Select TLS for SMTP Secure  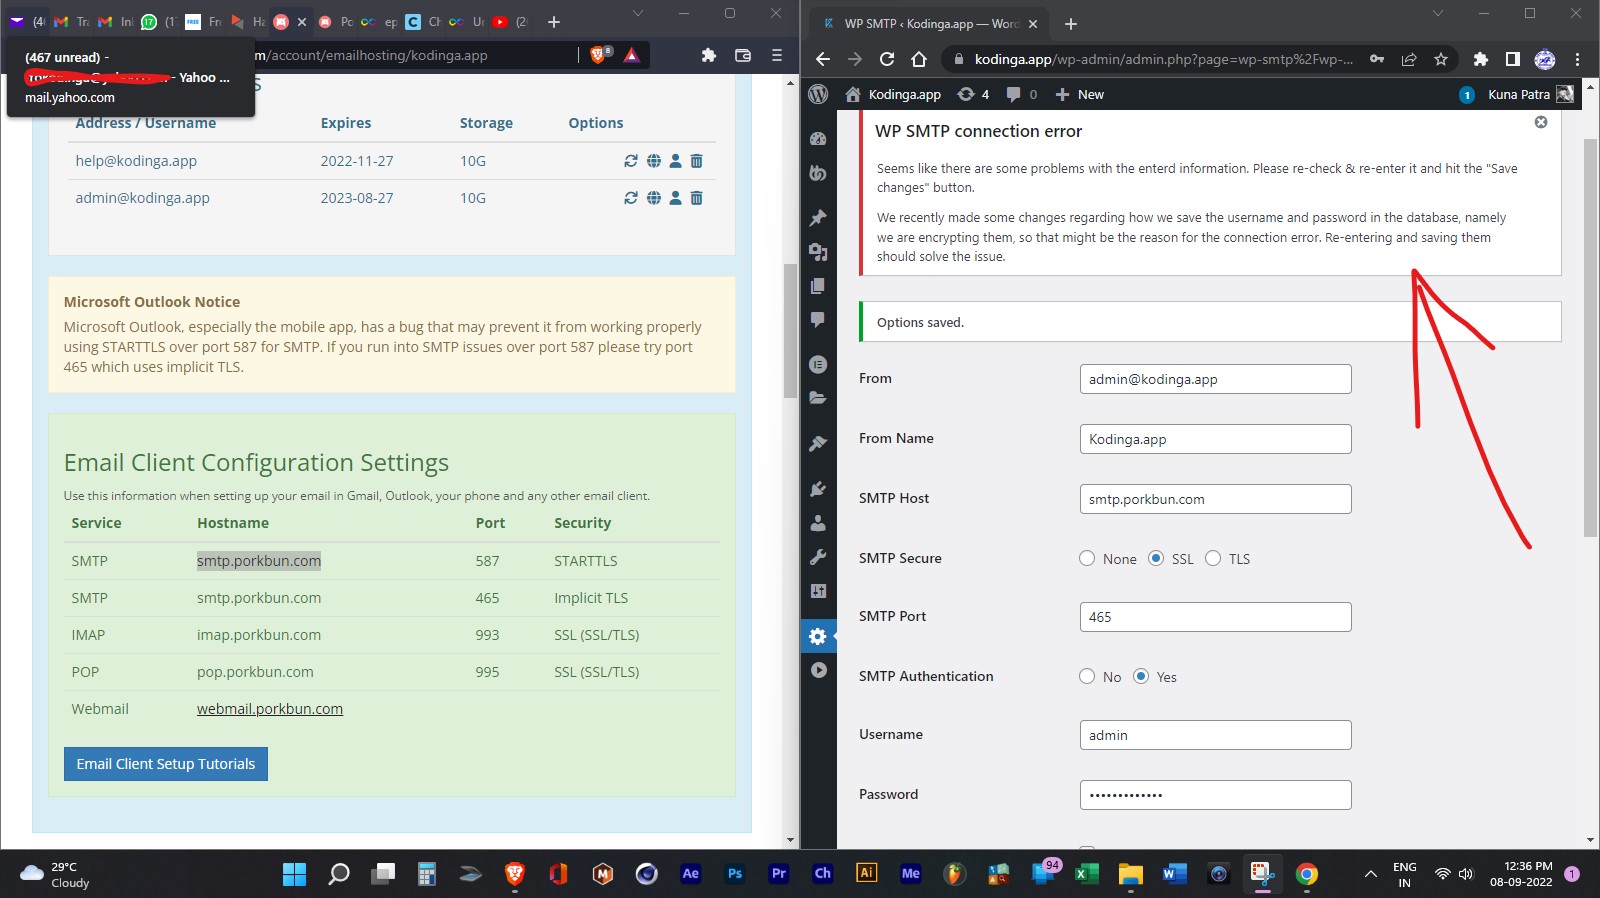pyautogui.click(x=1213, y=558)
